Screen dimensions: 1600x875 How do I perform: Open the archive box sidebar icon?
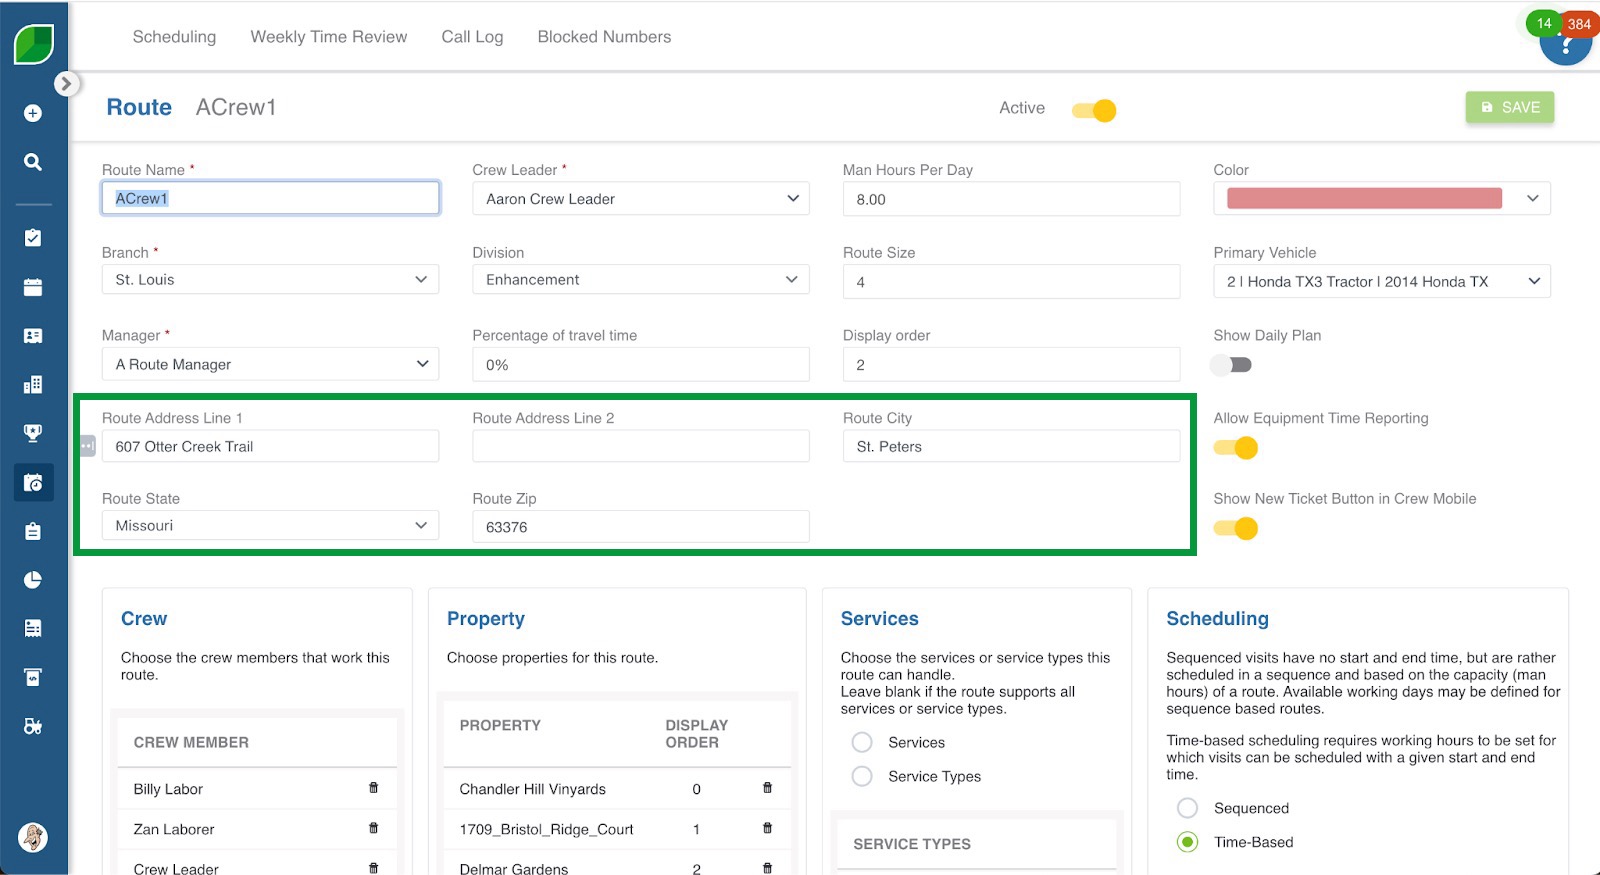tap(33, 677)
